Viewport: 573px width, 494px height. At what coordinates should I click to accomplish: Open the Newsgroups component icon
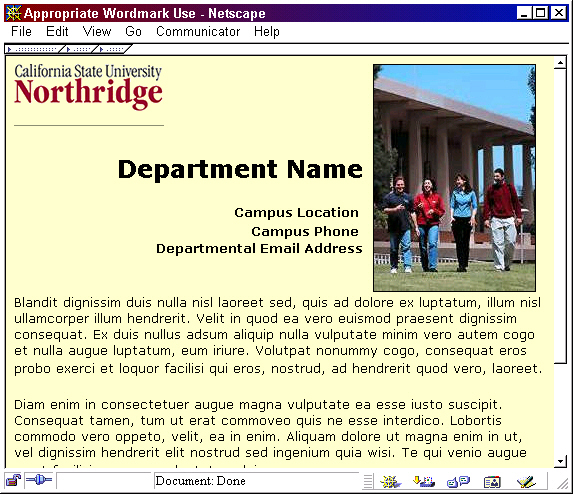pos(458,482)
